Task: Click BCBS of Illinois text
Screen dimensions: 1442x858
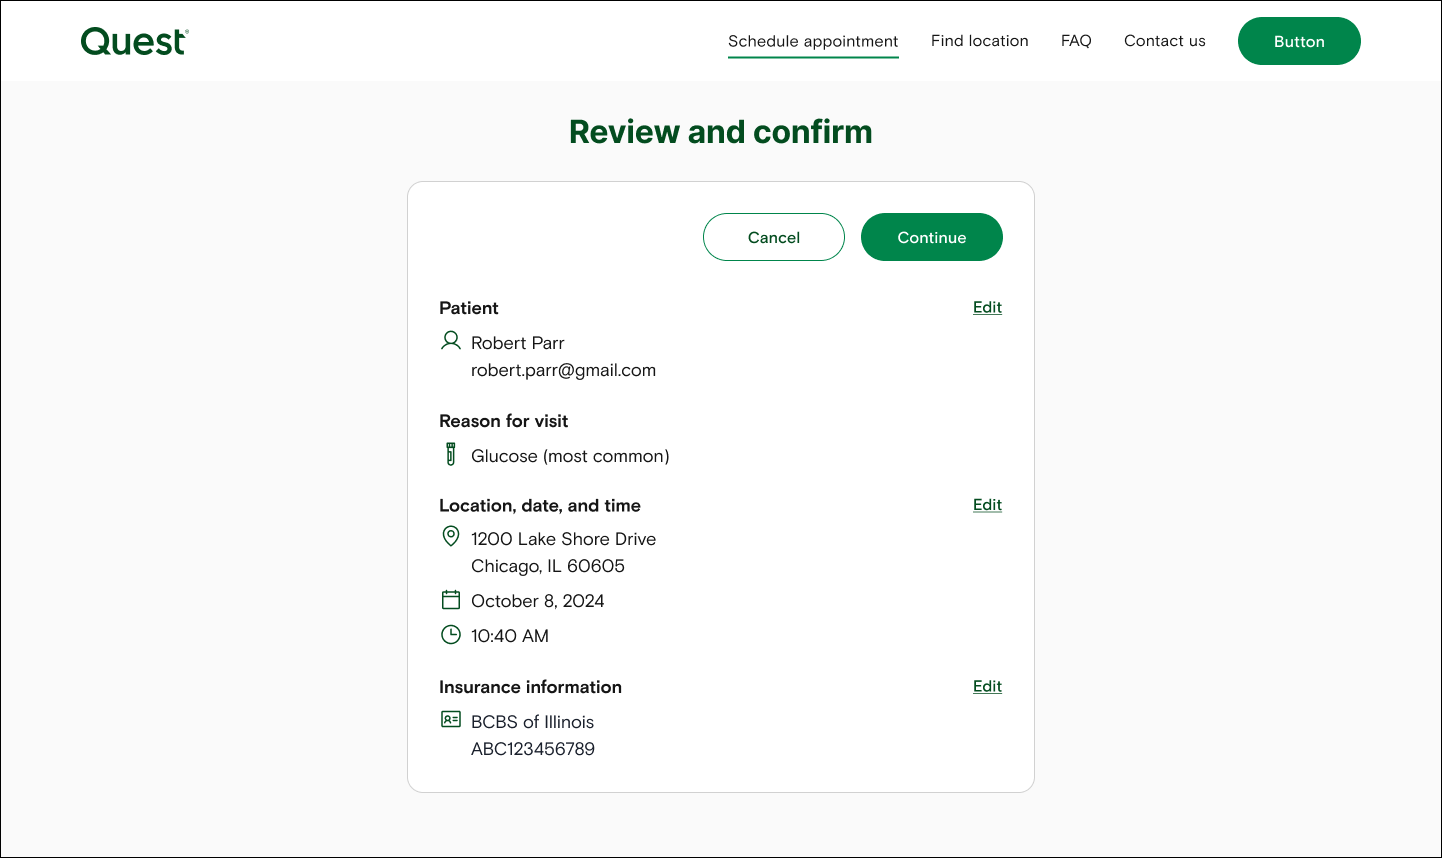Action: point(533,722)
